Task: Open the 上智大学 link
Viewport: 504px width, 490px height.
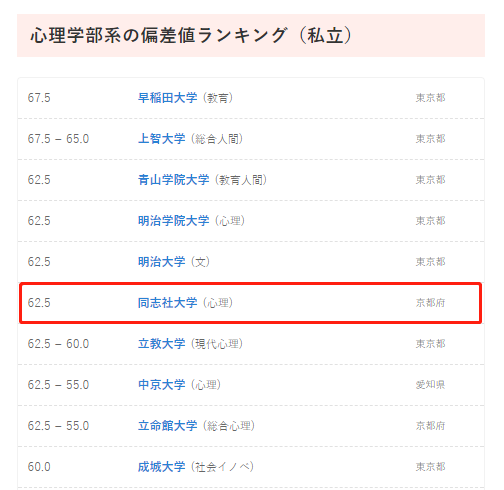Action: (x=161, y=139)
